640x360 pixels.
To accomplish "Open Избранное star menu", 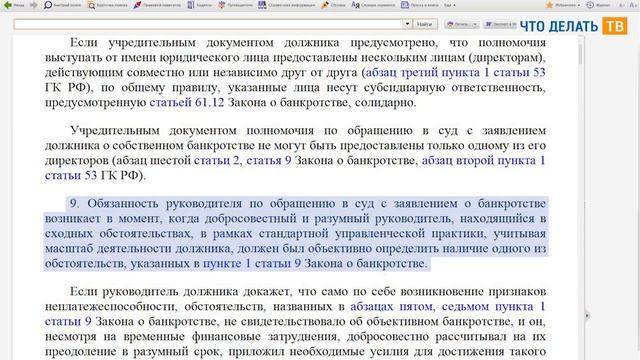I will click(563, 5).
